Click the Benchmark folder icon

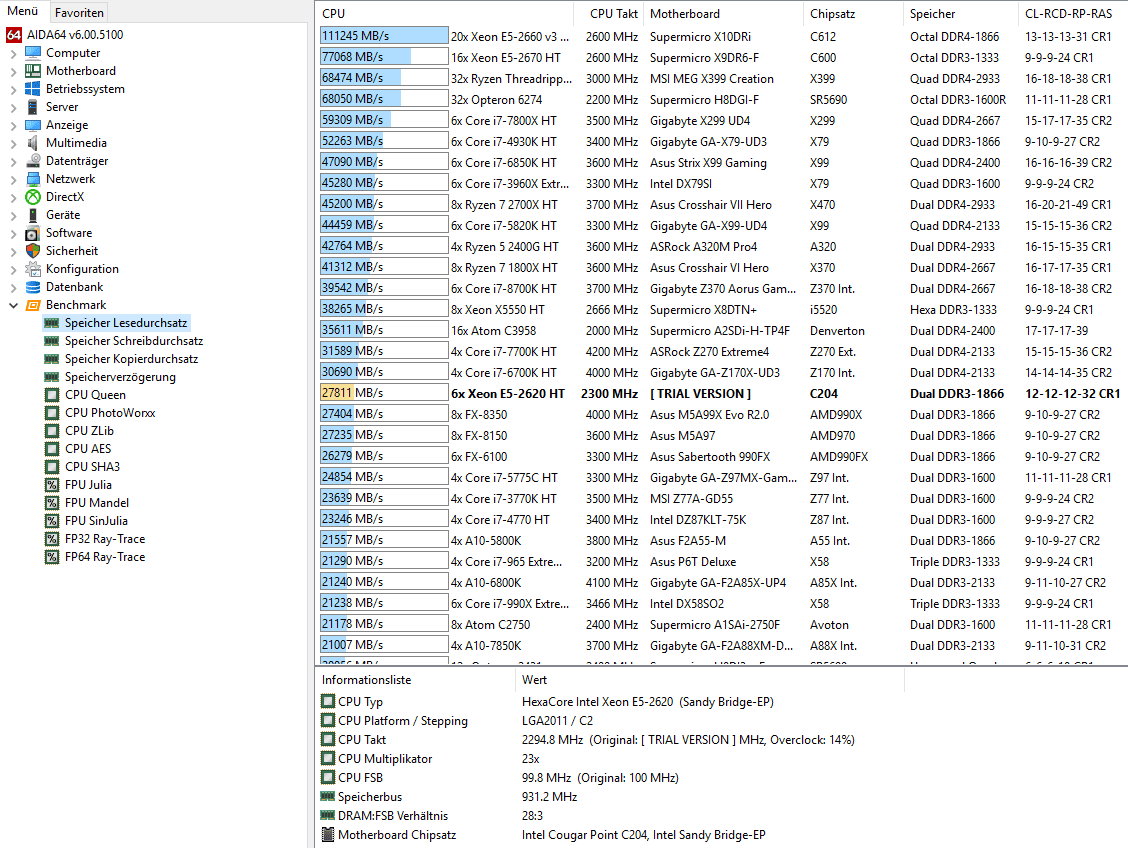[x=33, y=305]
